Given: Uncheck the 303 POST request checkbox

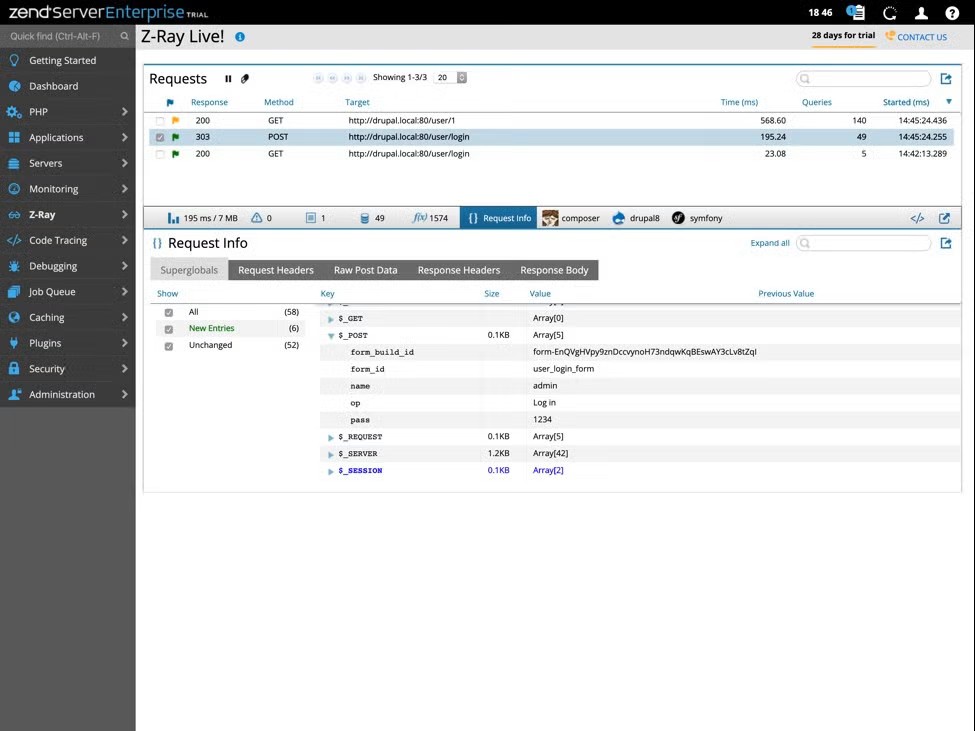Looking at the screenshot, I should [x=160, y=137].
